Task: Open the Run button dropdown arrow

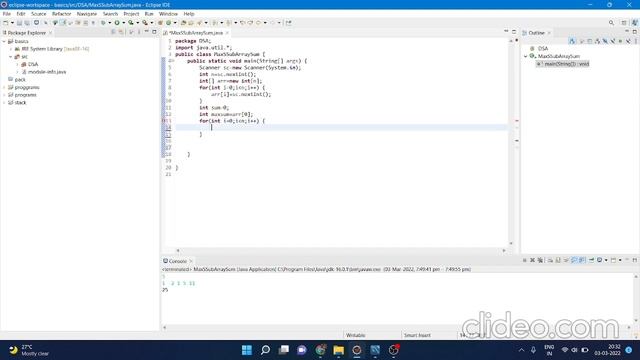Action: [x=123, y=23]
